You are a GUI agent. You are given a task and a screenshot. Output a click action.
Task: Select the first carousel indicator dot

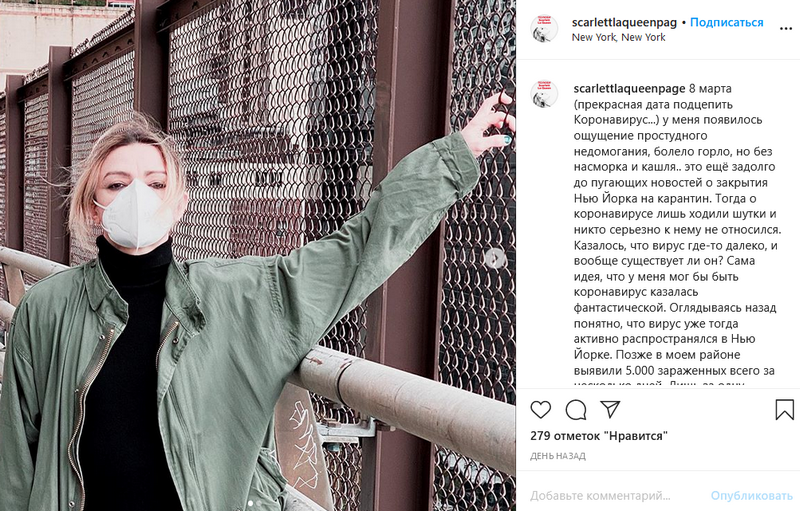251,503
